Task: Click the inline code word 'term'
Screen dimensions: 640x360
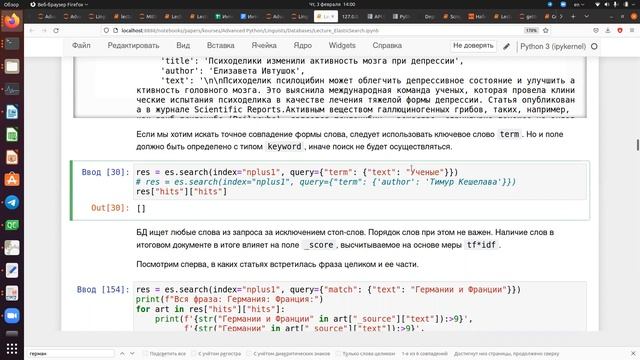Action: click(x=509, y=134)
